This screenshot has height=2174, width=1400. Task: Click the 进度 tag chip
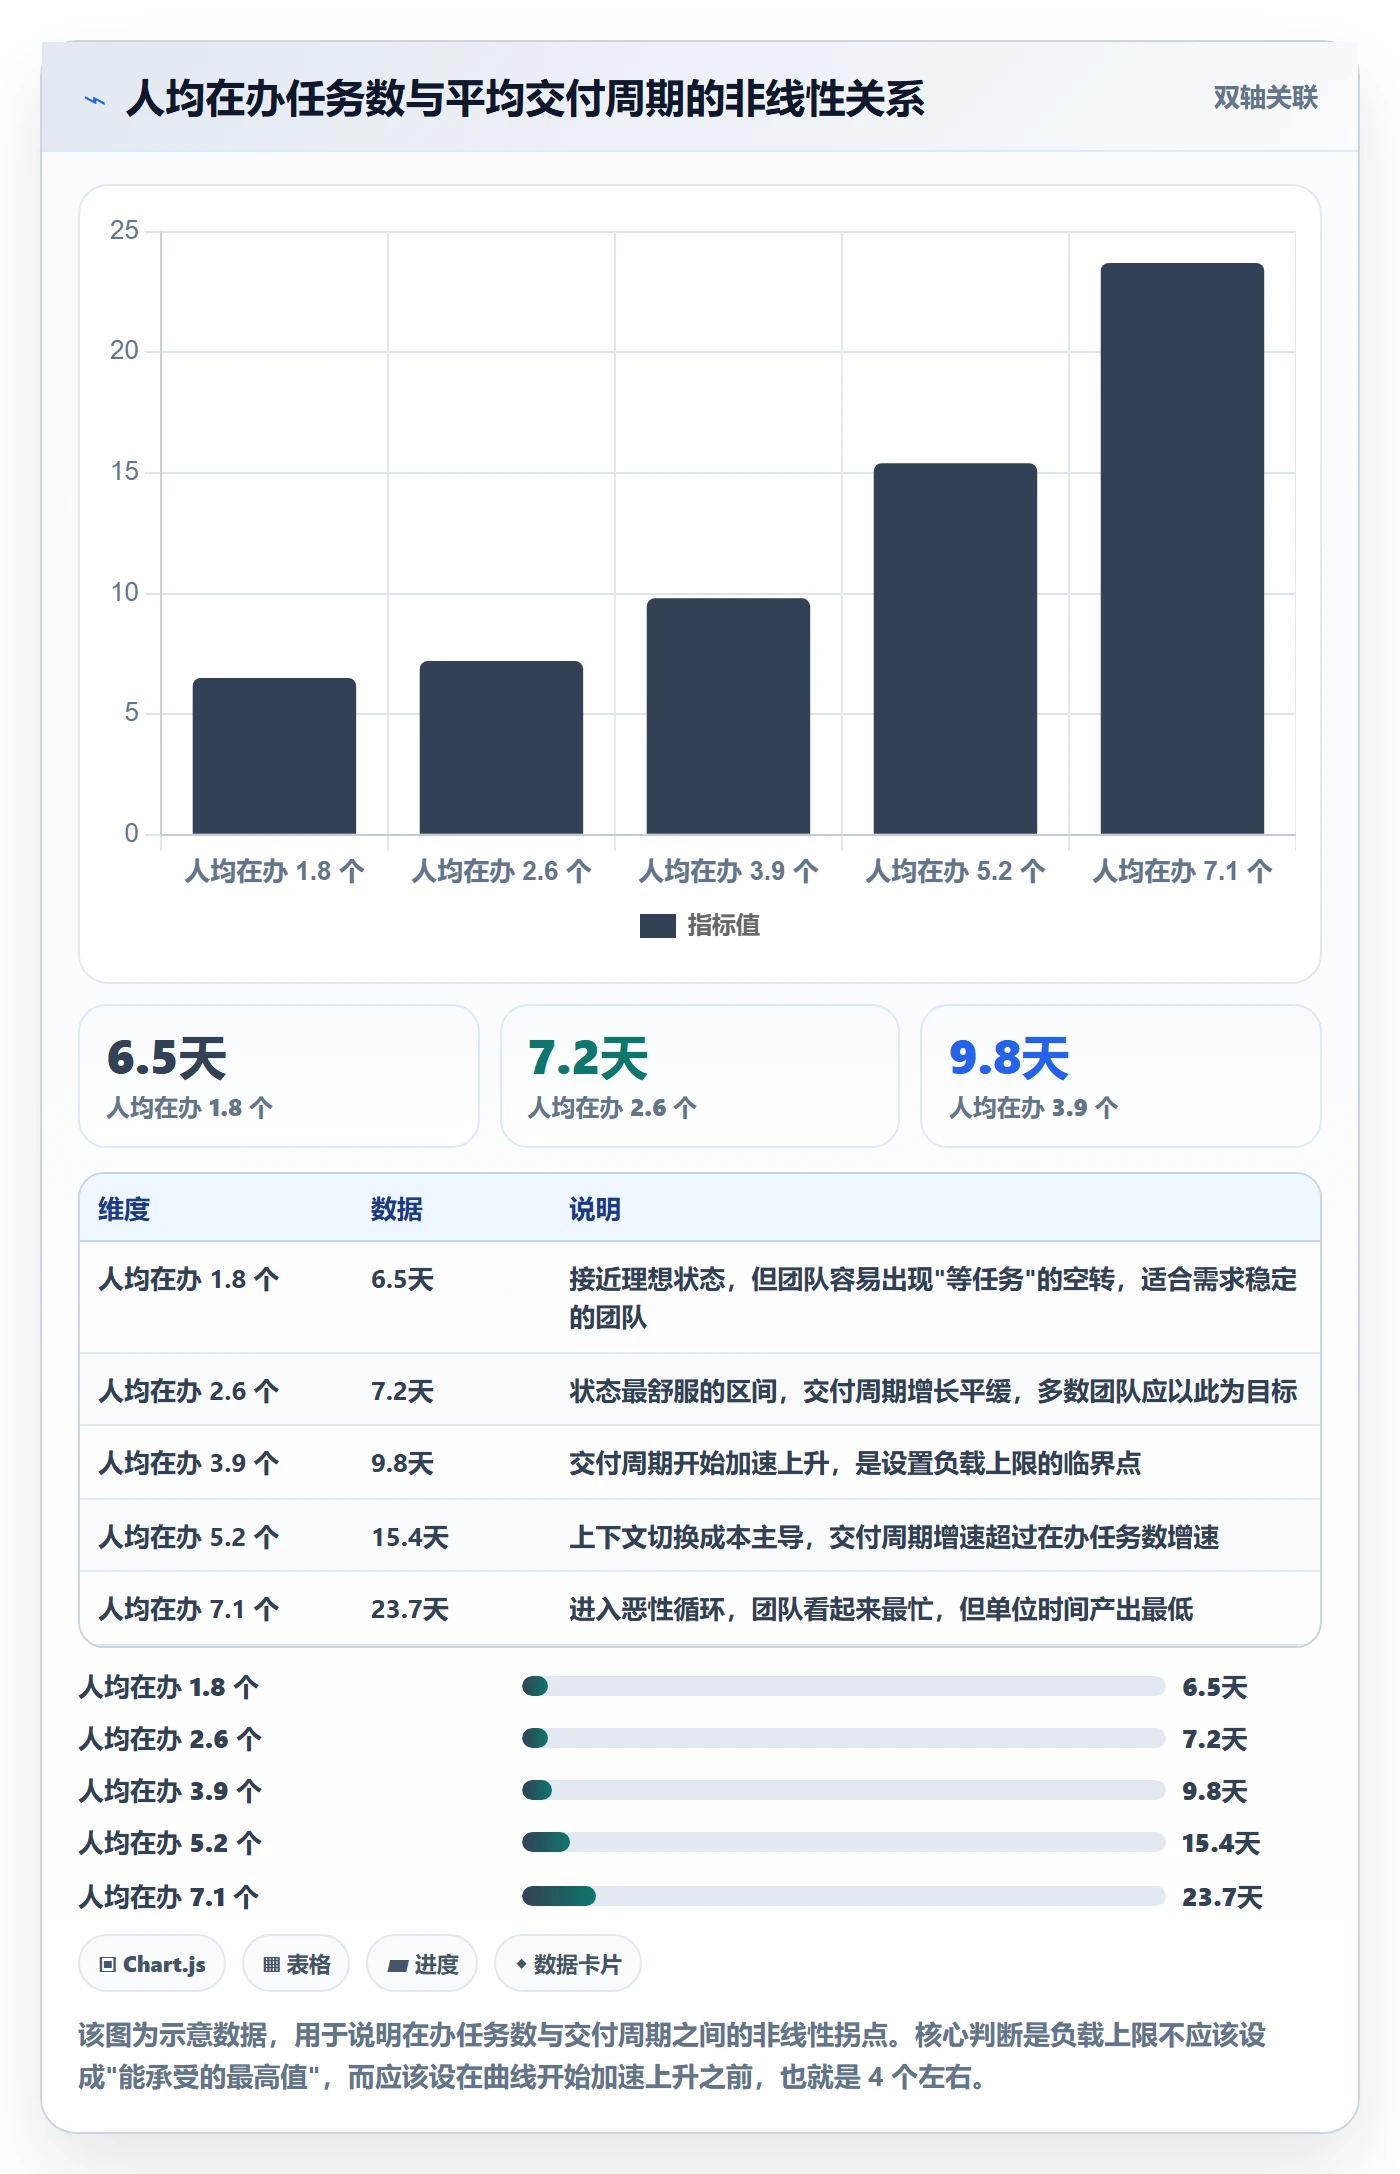[422, 1964]
